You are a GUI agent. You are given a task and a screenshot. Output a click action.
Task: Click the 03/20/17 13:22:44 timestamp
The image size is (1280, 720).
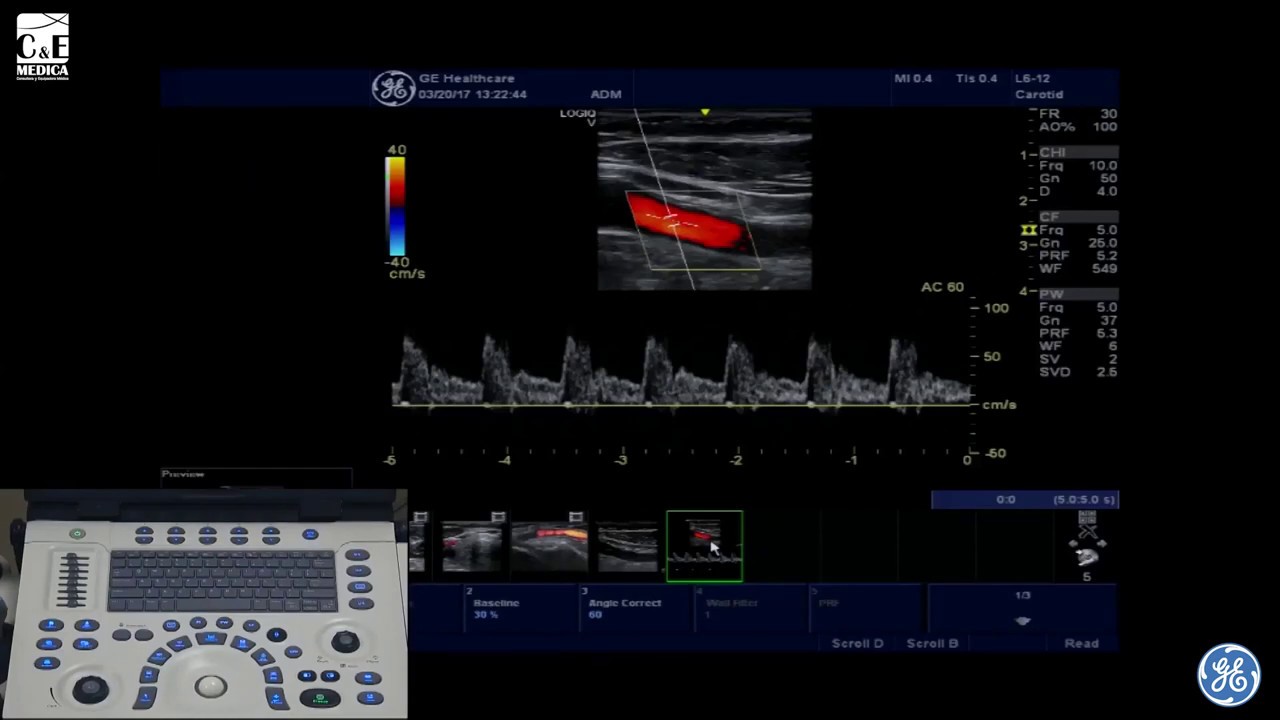click(472, 94)
